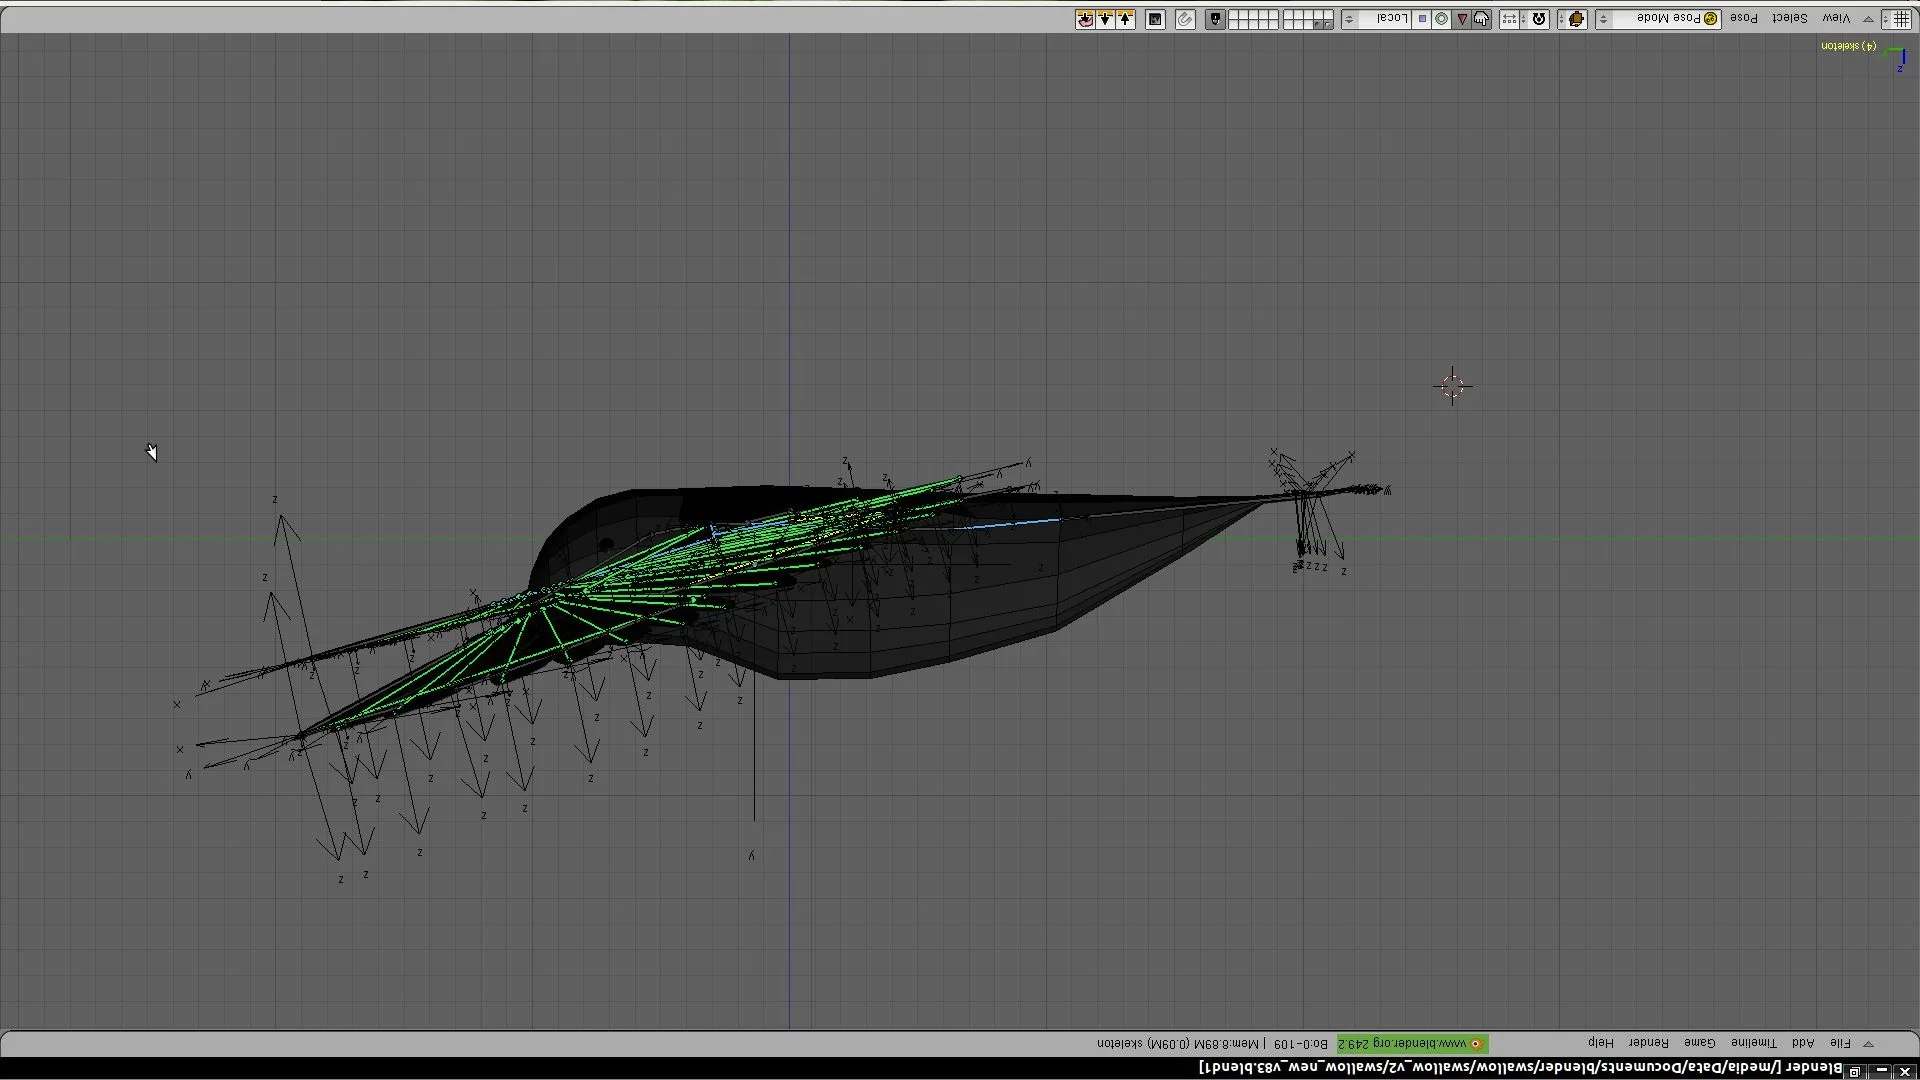The width and height of the screenshot is (1920, 1080).
Task: Collapse the info header menus triangle
Action: tap(1868, 1044)
